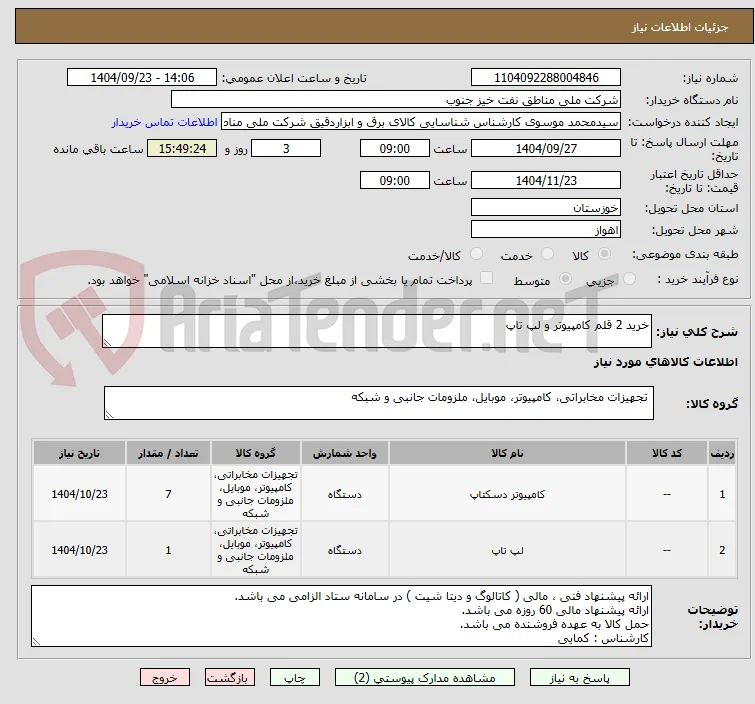
Task: Click the city field 'اهواز'
Action: point(546,230)
